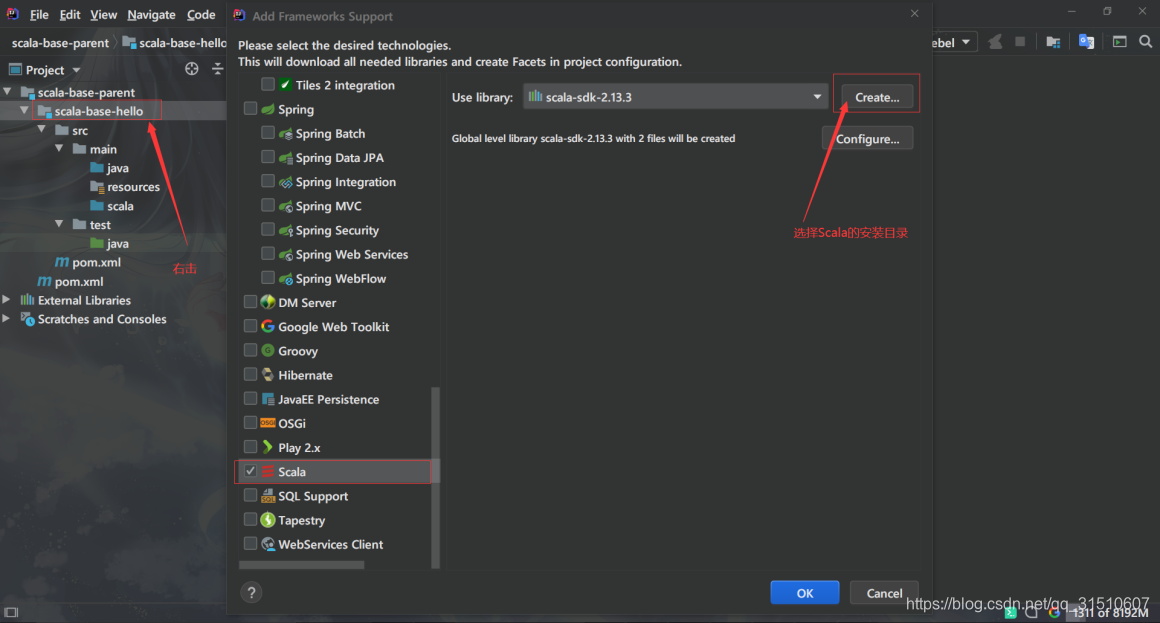The width and height of the screenshot is (1160, 623).
Task: Cancel the Add Frameworks Support dialog
Action: [x=883, y=593]
